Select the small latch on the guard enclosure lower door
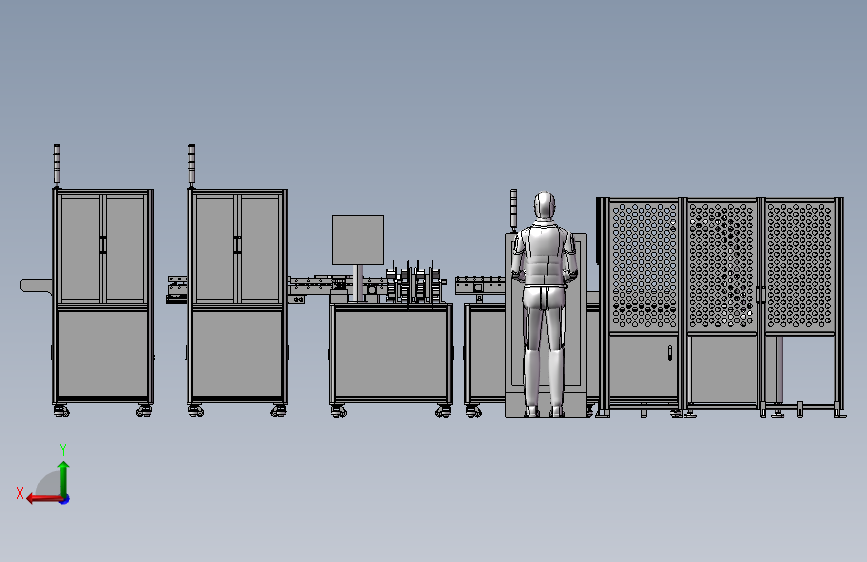Image resolution: width=867 pixels, height=562 pixels. (x=670, y=353)
